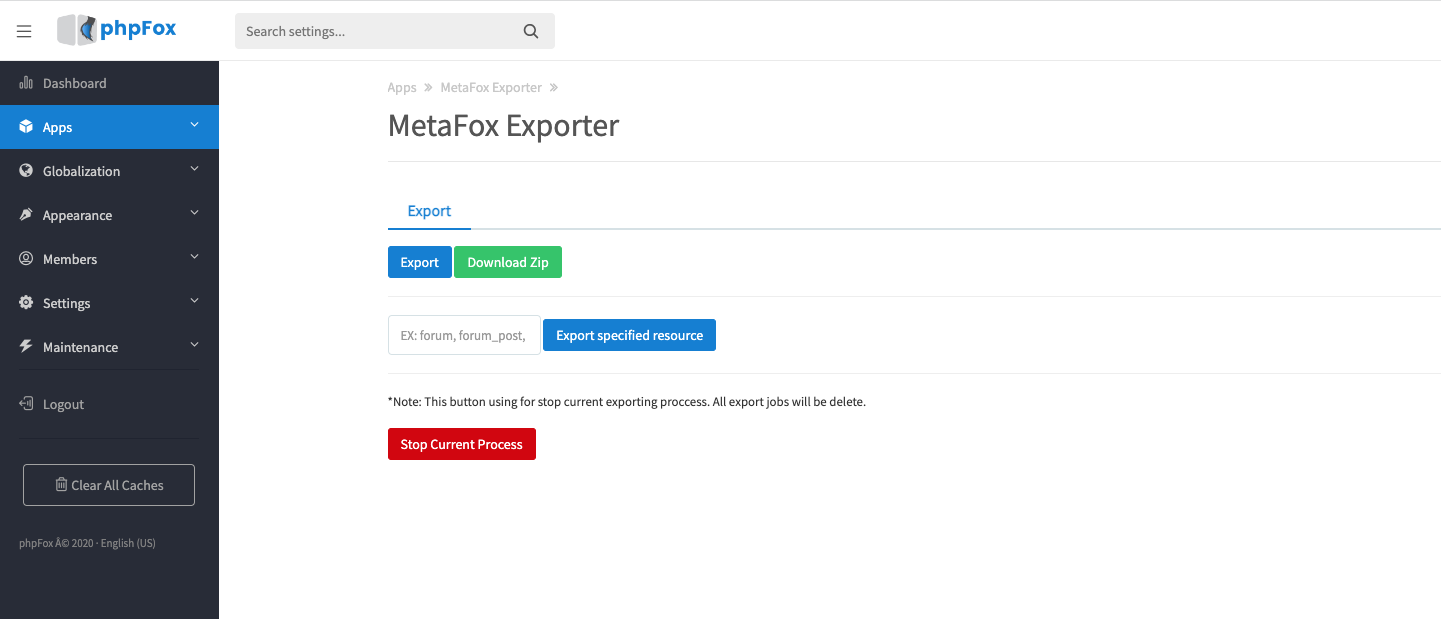Click the Appearance brush icon
Screen dimensions: 1441x619
coord(26,215)
